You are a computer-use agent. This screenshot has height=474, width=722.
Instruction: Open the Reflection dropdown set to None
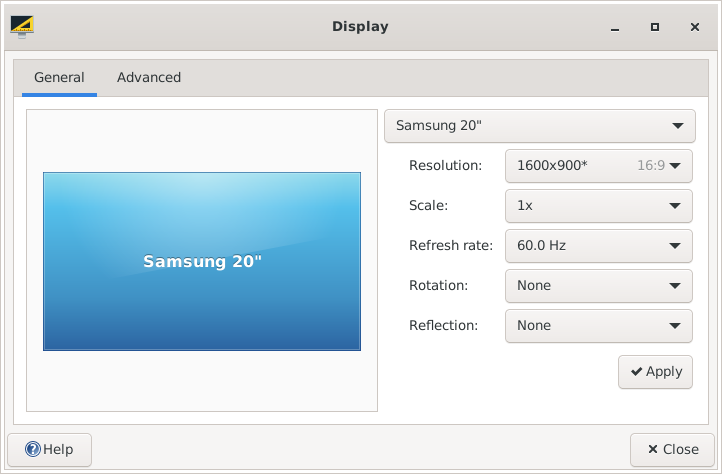(x=599, y=326)
